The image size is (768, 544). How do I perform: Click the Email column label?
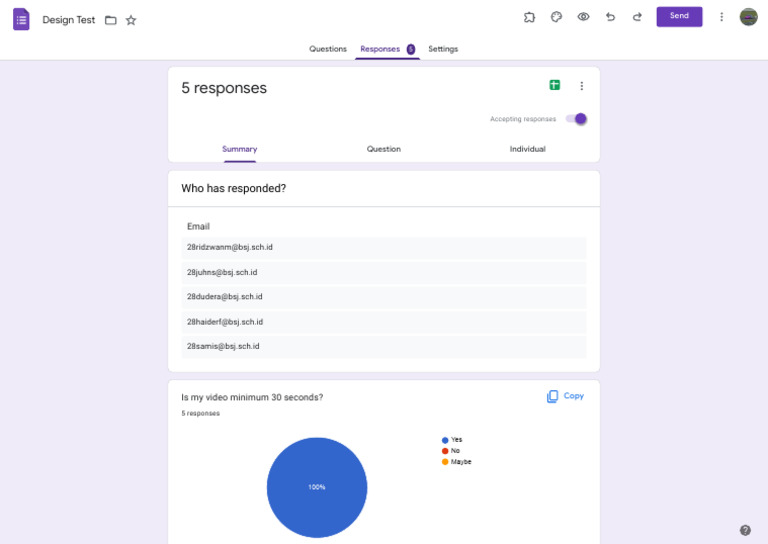[x=198, y=226]
